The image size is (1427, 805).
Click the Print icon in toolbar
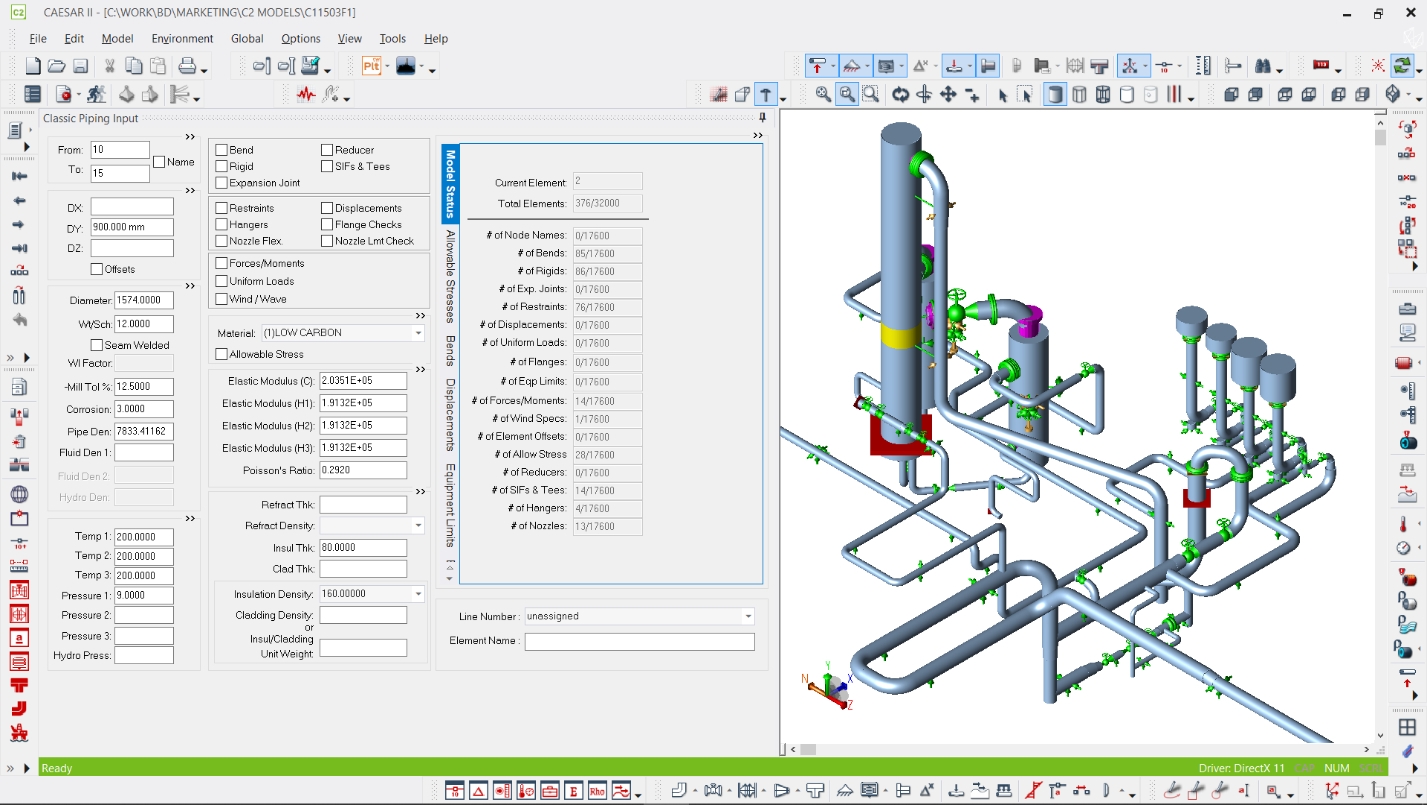(187, 67)
